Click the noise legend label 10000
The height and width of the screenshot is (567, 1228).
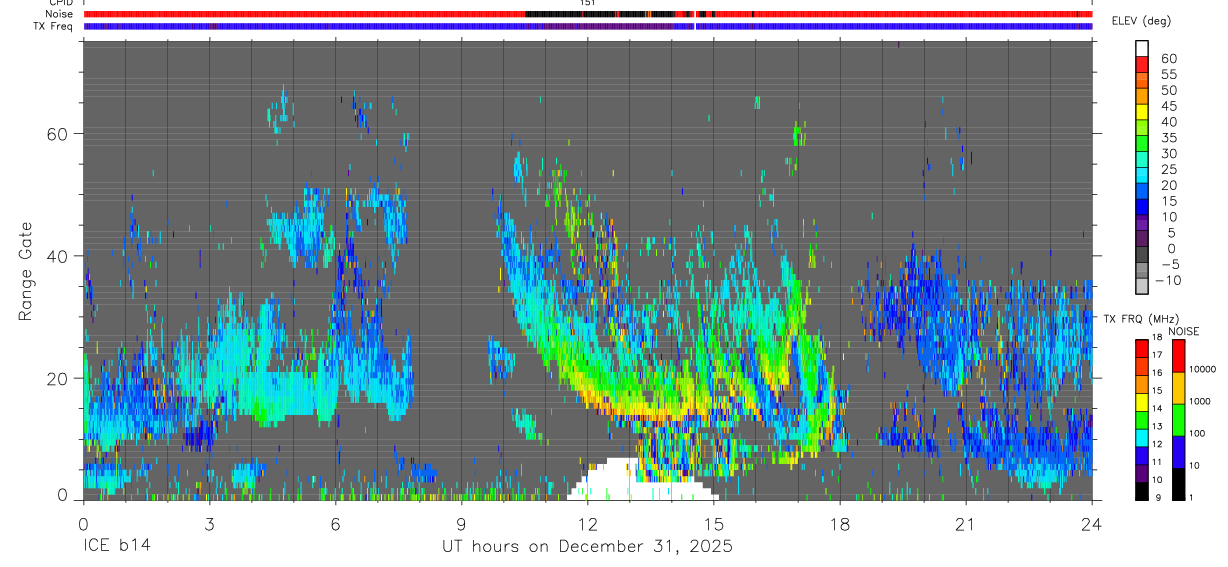click(x=1202, y=369)
